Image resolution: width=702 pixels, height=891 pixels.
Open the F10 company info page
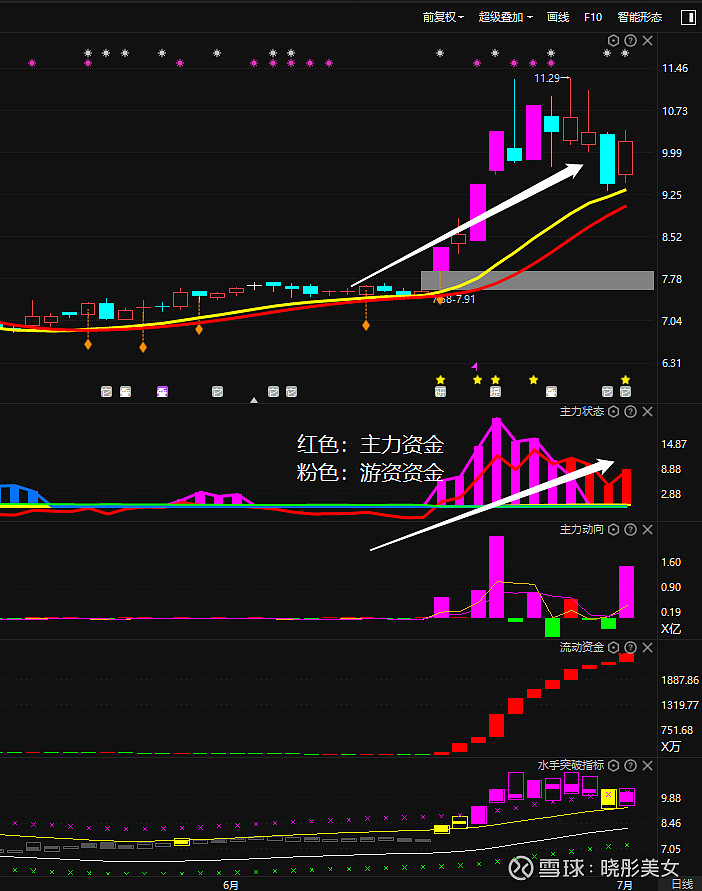[593, 17]
